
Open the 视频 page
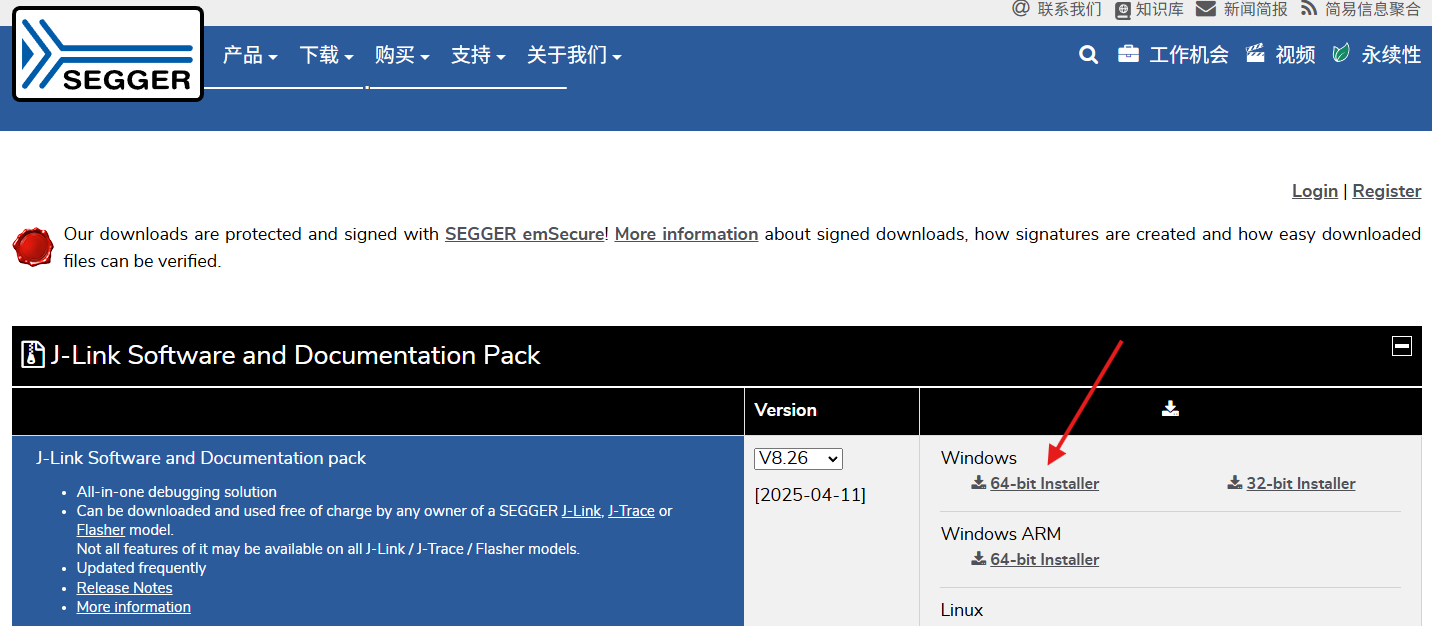(x=1295, y=55)
